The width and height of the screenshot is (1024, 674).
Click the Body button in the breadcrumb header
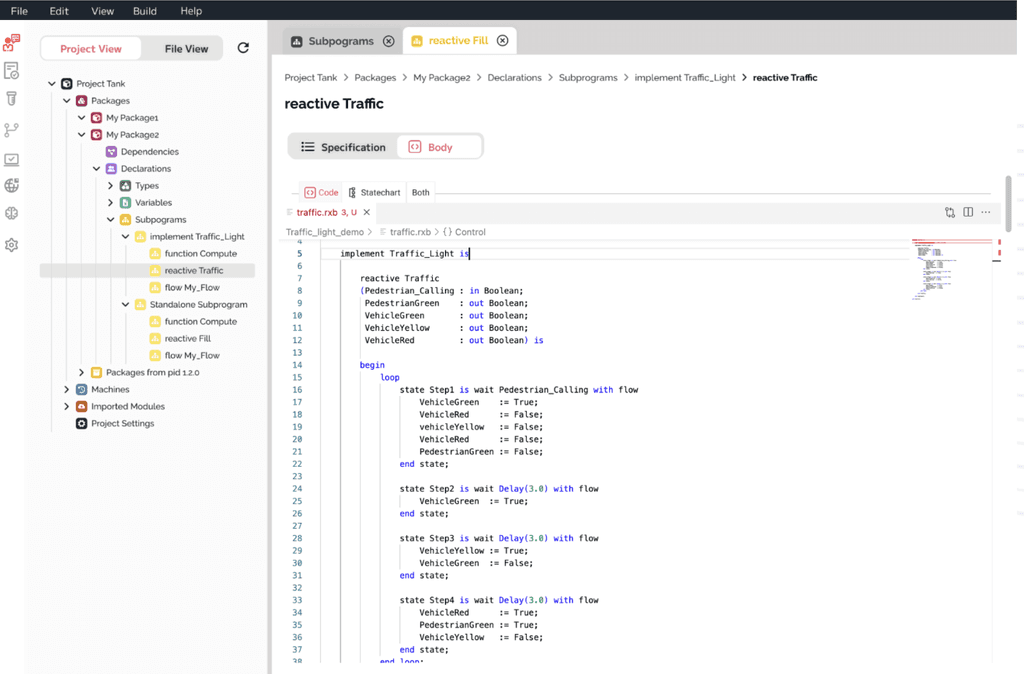click(x=439, y=145)
